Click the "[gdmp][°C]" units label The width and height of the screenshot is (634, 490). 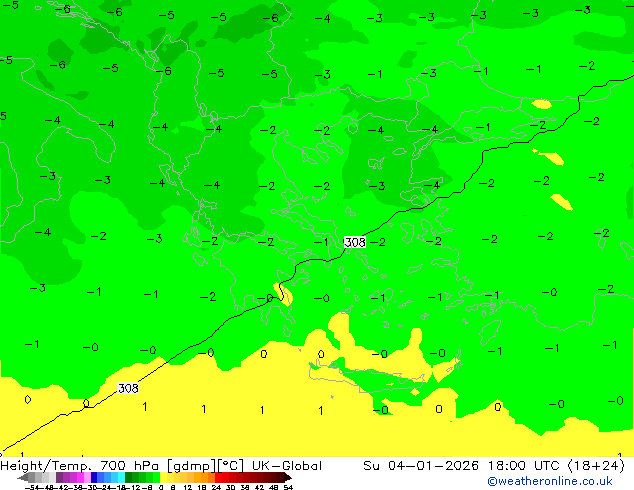pos(205,466)
